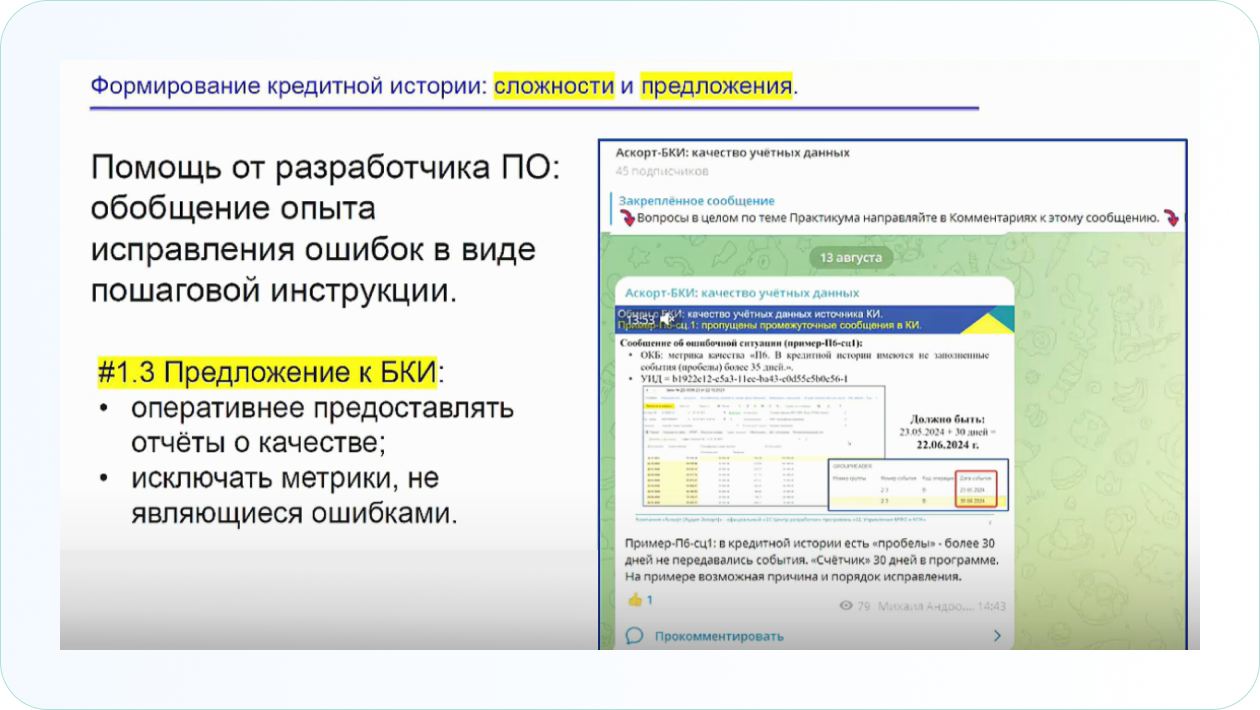
Task: Click the "13:53" video duration label
Action: coord(640,319)
